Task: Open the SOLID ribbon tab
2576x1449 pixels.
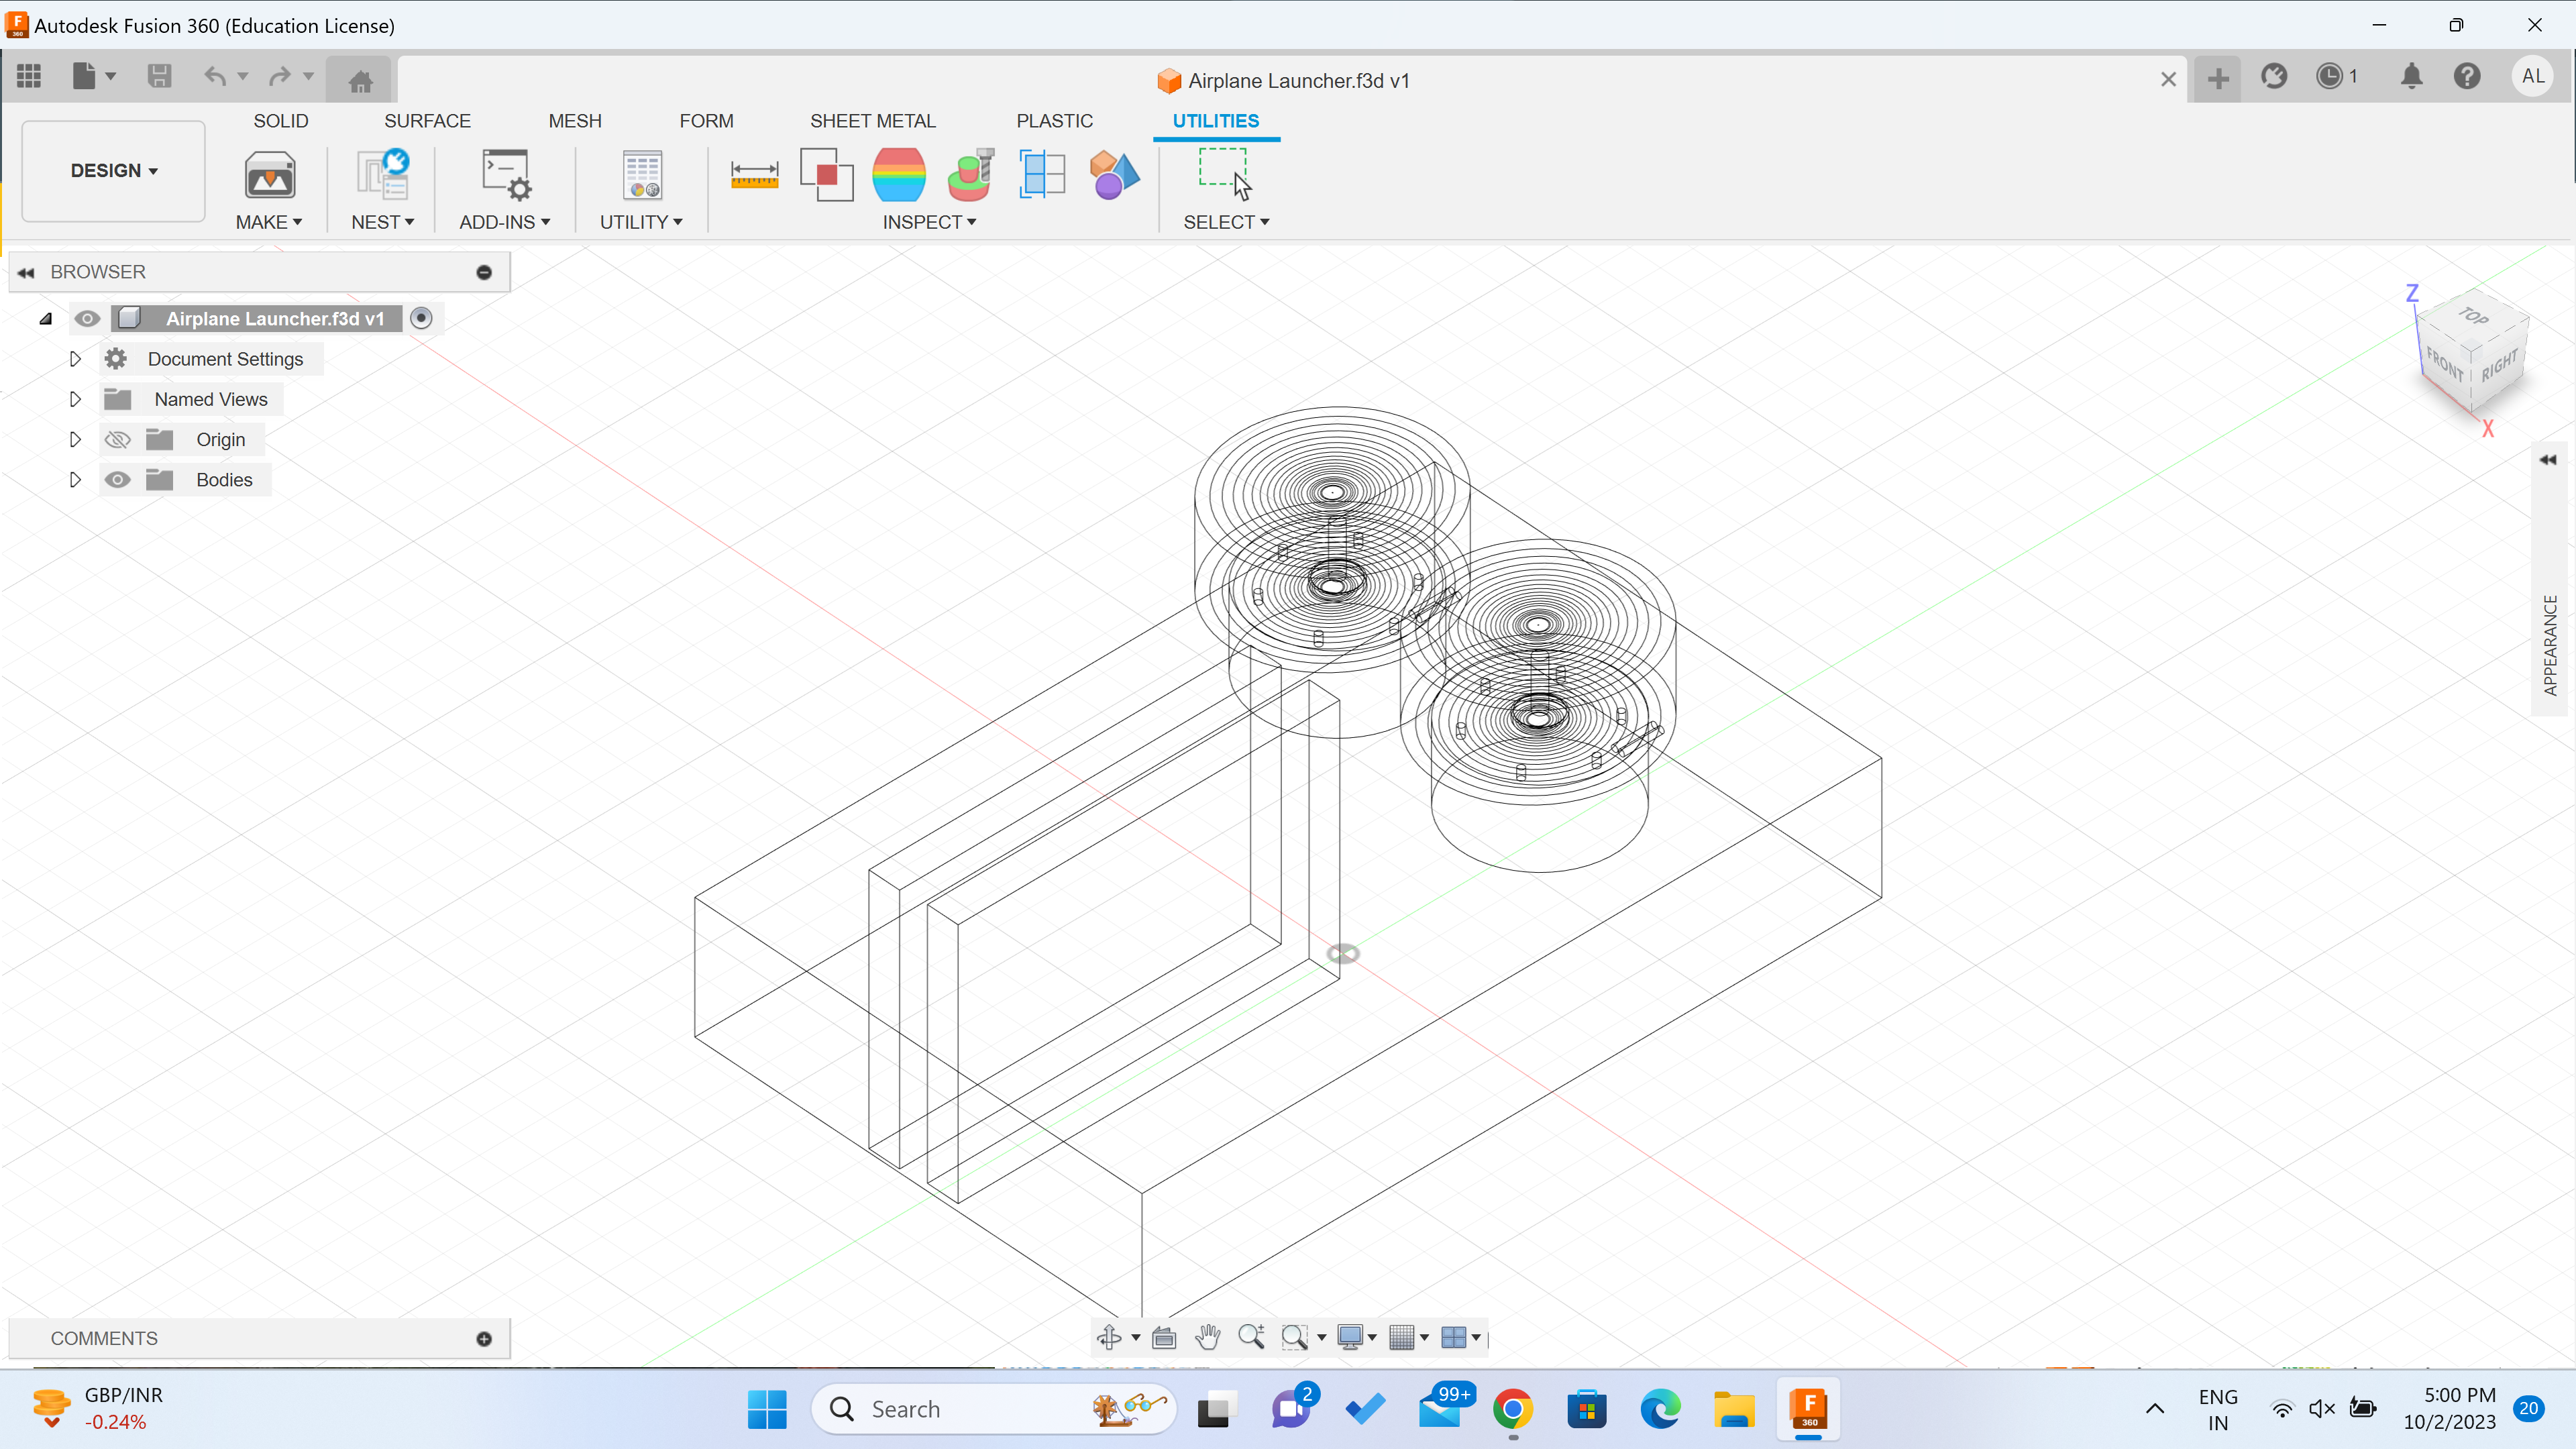Action: 280,120
